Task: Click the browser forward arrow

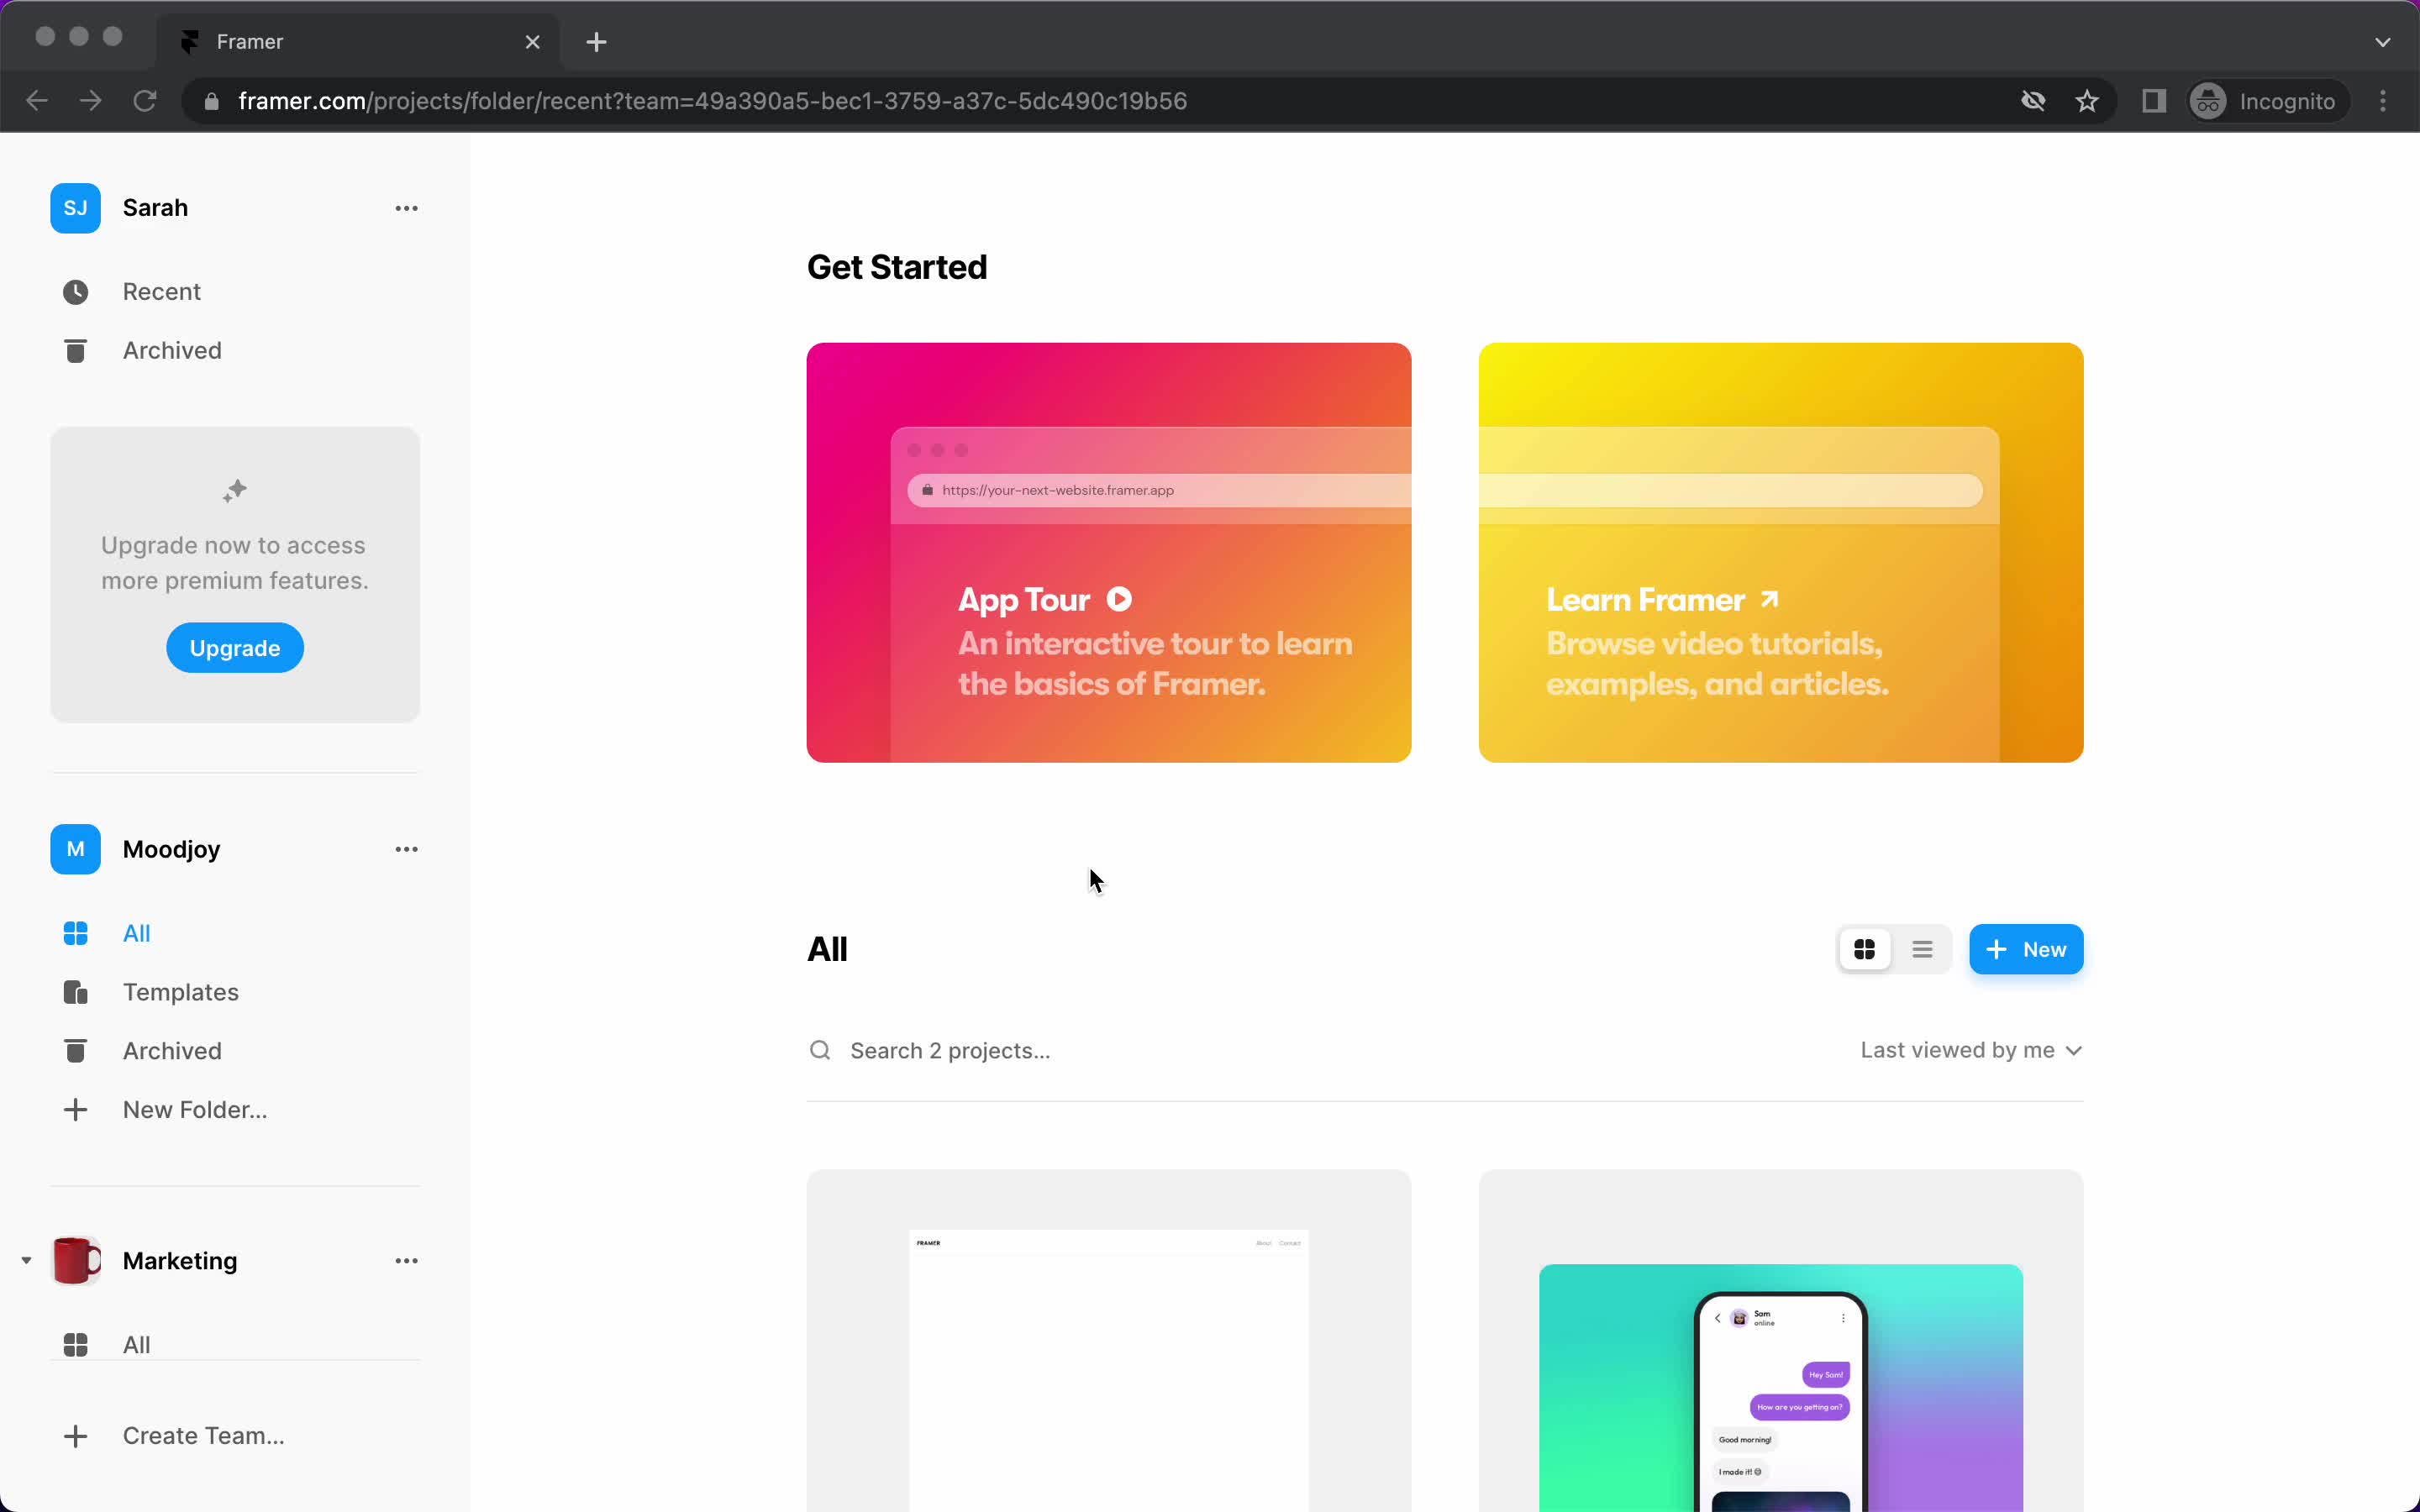Action: 91,101
